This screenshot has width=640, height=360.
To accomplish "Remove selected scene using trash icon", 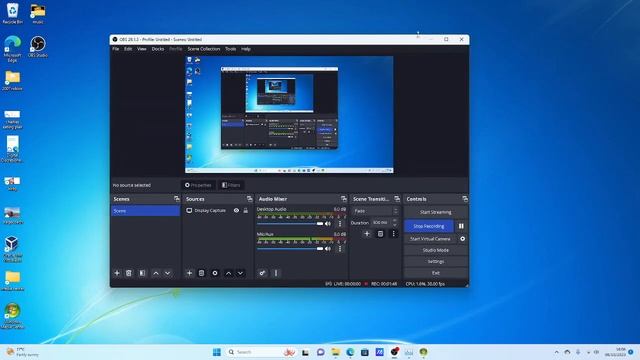I will (129, 273).
